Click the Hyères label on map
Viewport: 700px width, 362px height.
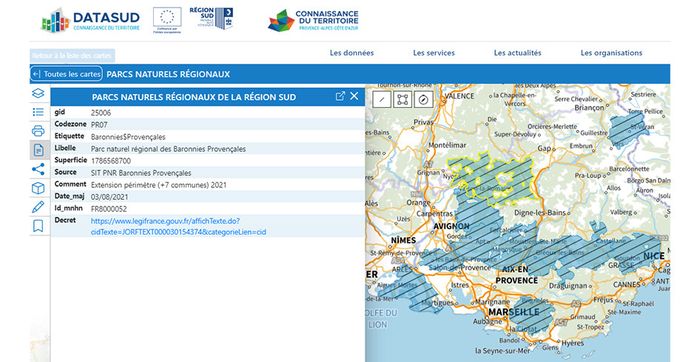tap(572, 343)
